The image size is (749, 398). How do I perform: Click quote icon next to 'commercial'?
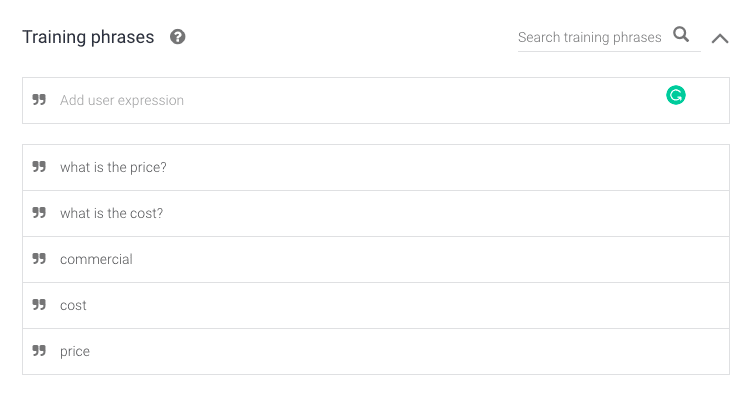tap(39, 258)
